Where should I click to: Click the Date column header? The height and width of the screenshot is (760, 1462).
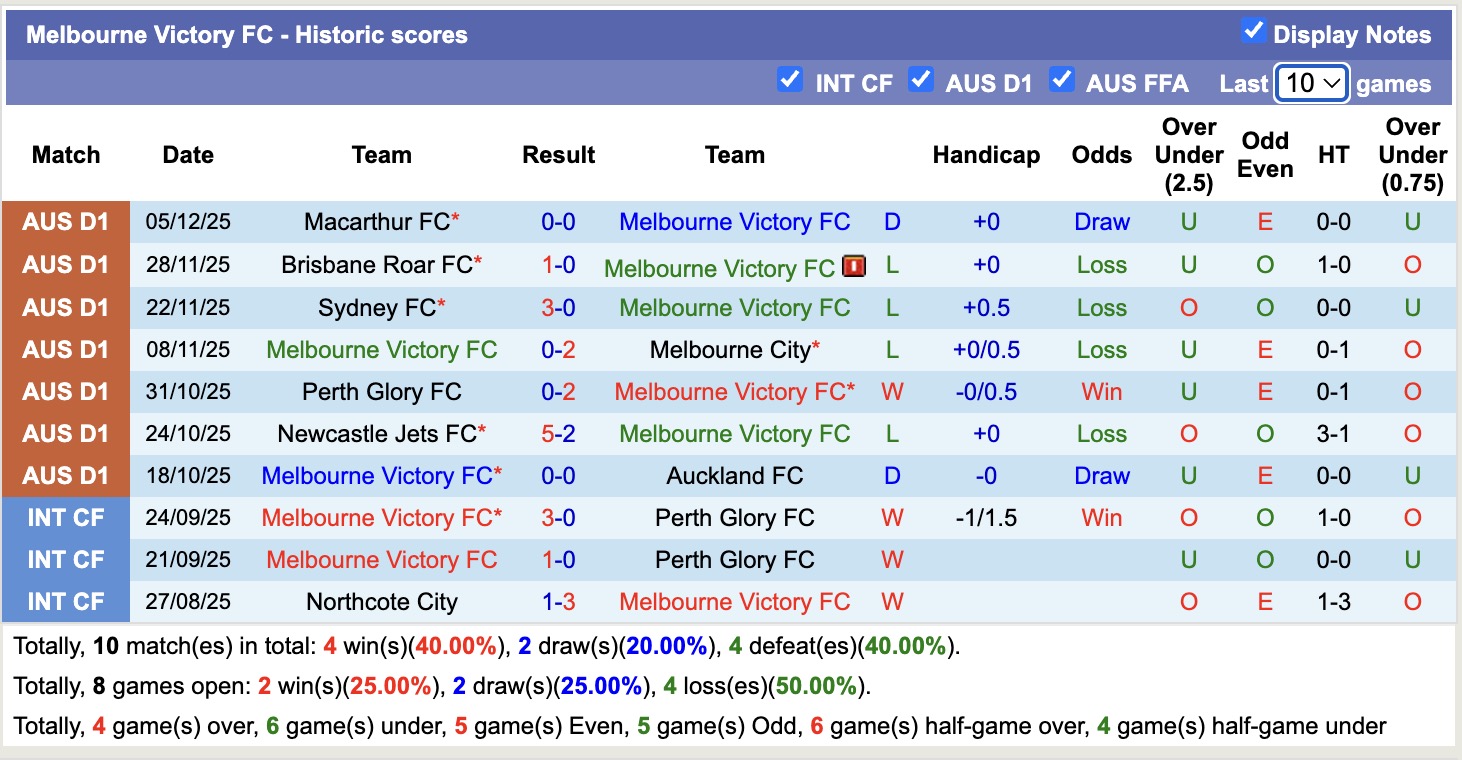[187, 155]
